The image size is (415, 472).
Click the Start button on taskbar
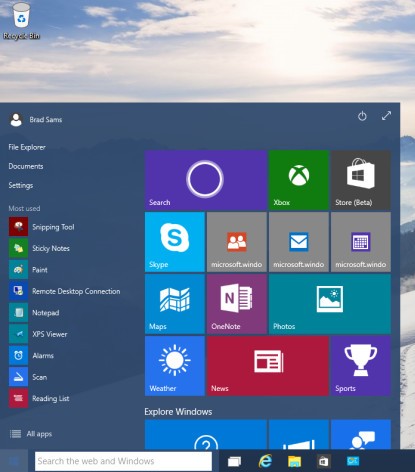(14, 461)
